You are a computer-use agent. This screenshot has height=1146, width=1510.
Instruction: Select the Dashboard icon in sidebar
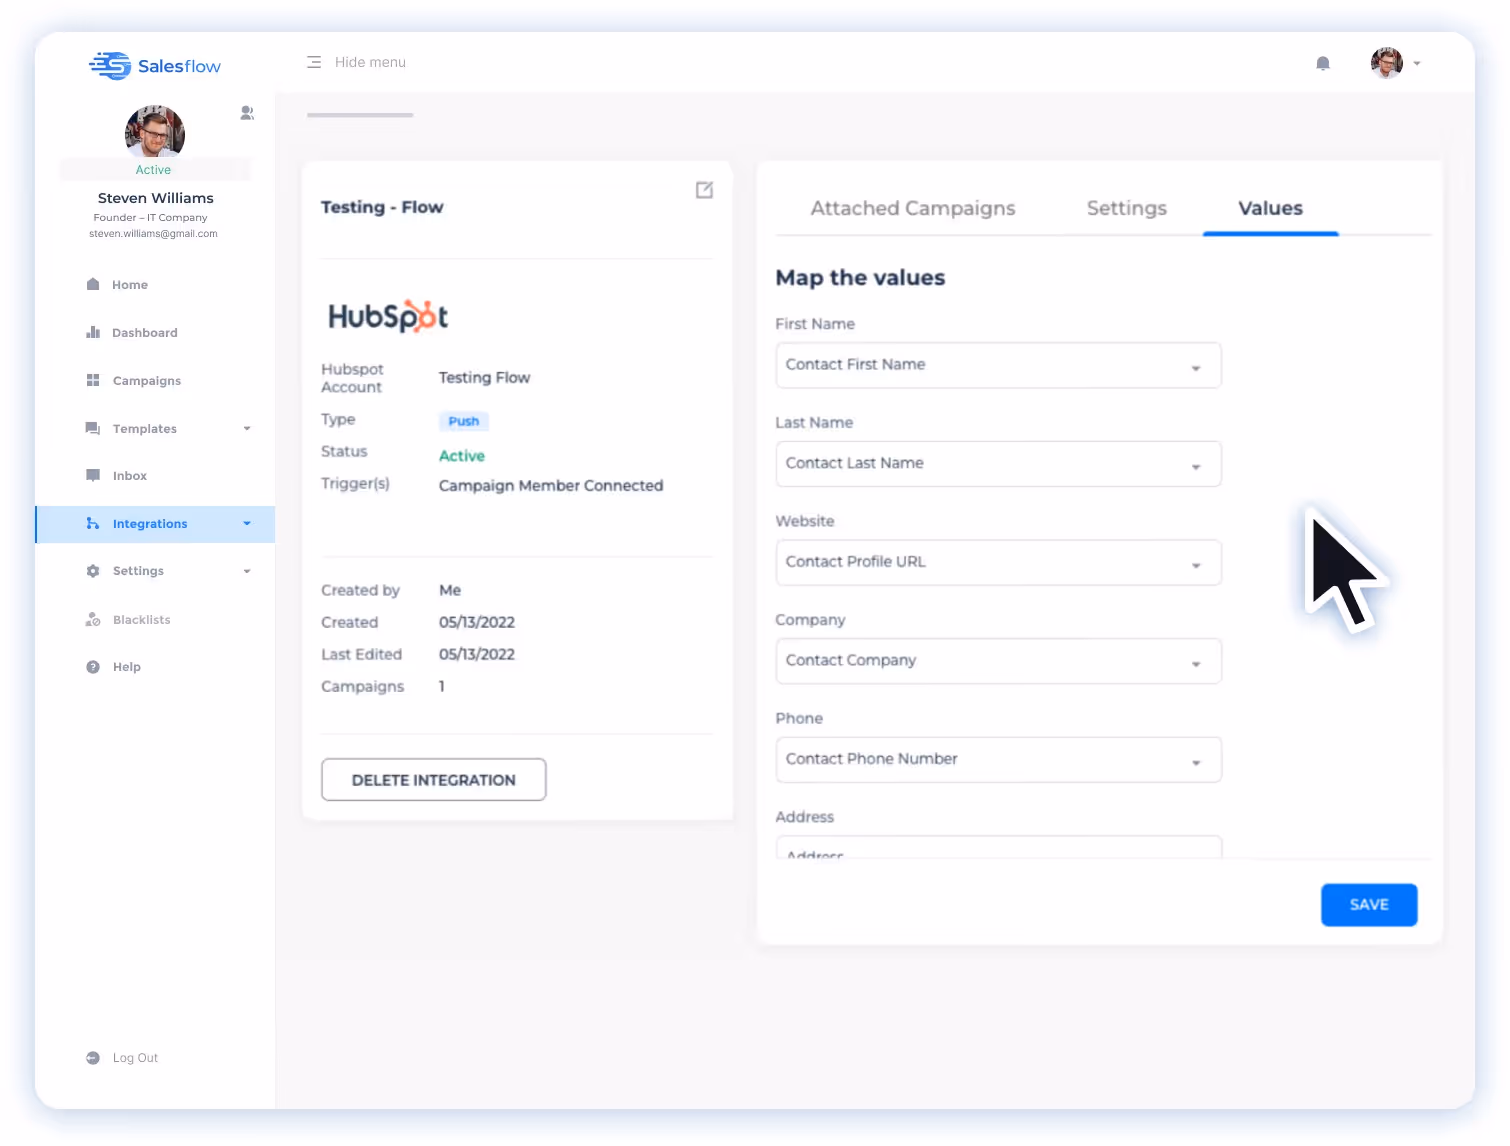pyautogui.click(x=92, y=332)
